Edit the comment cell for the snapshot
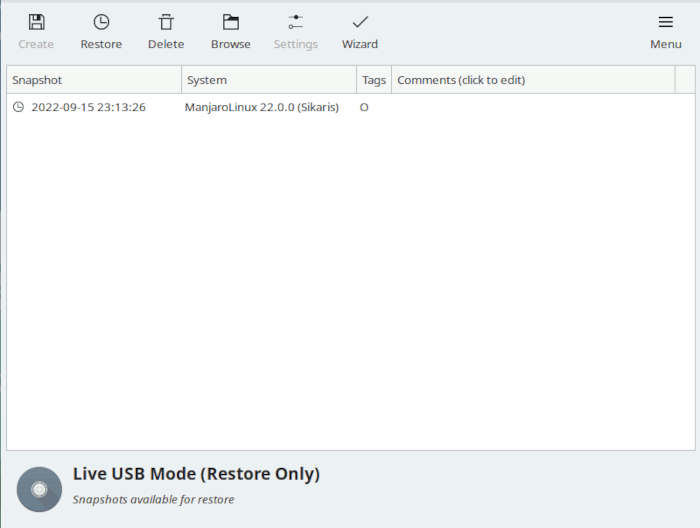 [x=533, y=107]
